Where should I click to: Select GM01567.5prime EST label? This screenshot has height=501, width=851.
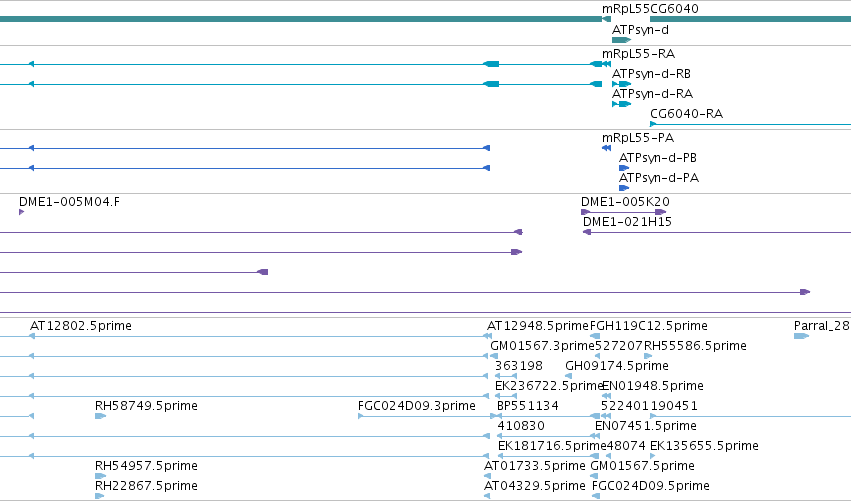click(643, 466)
